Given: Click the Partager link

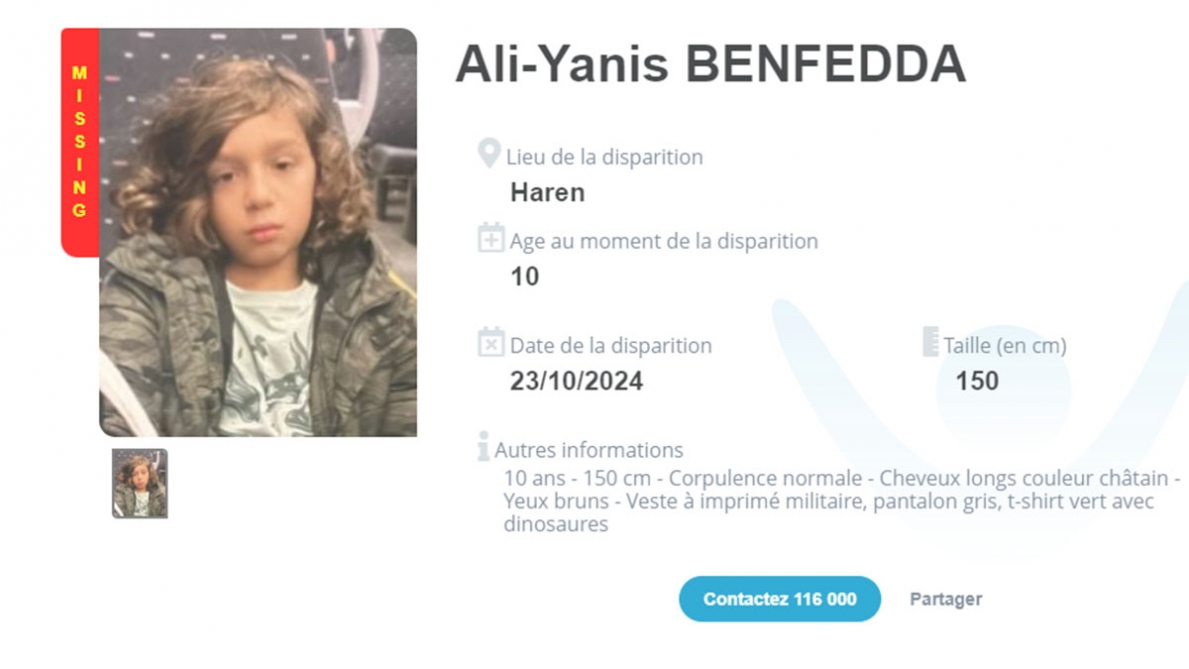Looking at the screenshot, I should tap(946, 599).
